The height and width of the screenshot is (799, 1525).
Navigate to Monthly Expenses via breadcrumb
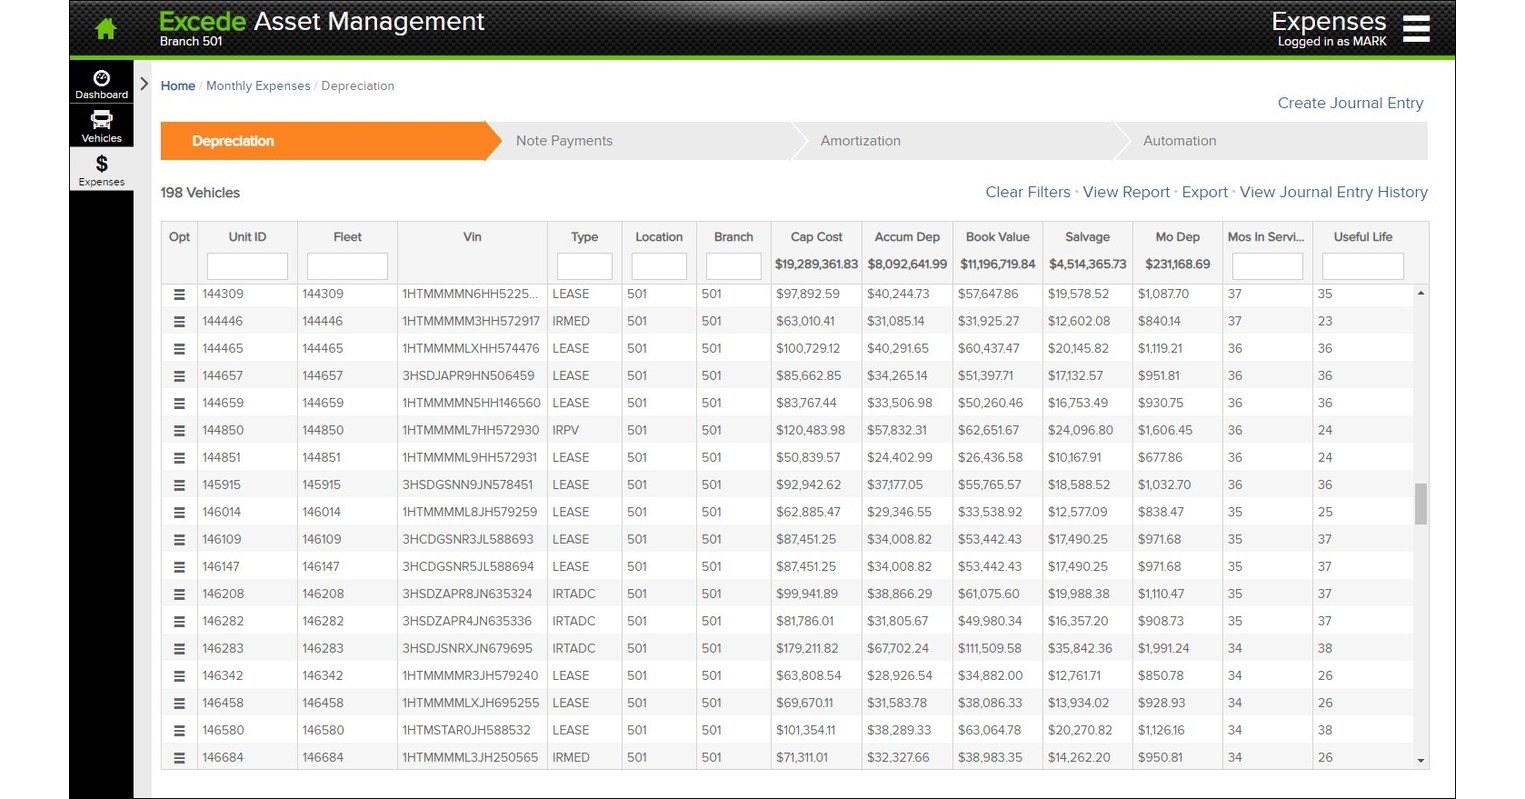click(258, 86)
